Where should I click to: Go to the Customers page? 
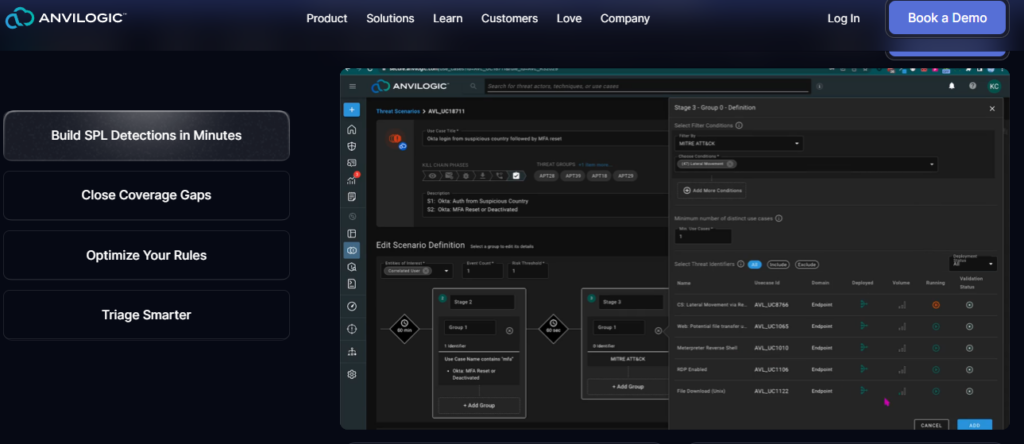509,18
